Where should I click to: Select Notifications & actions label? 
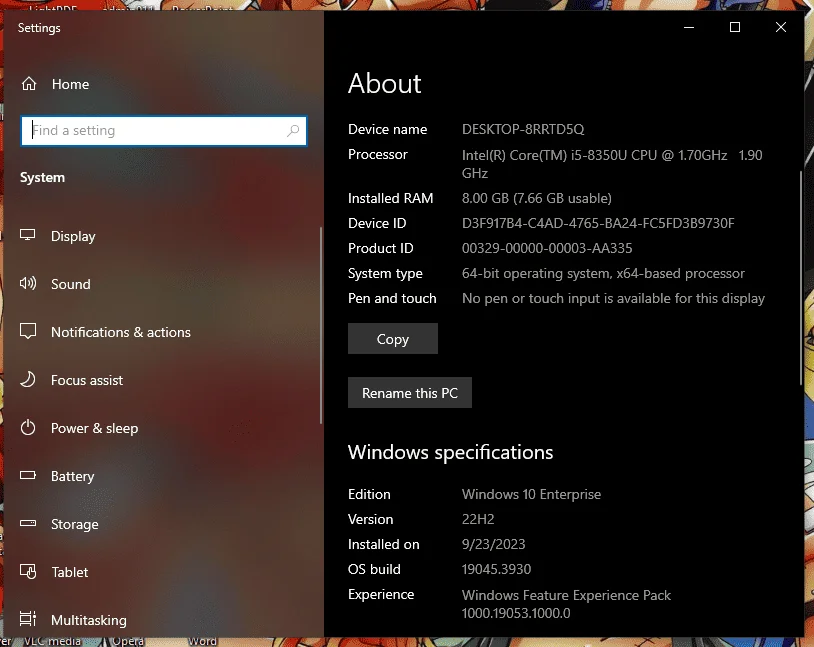(121, 332)
